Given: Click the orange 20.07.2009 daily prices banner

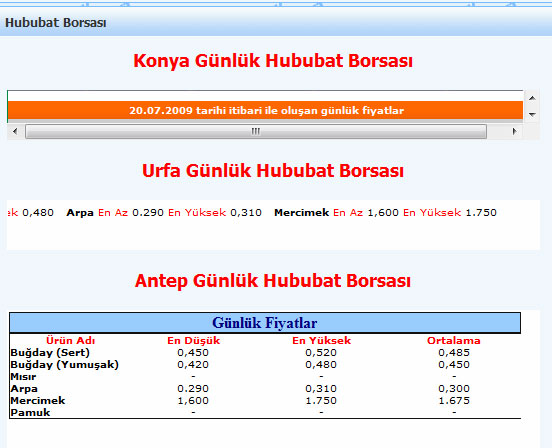Looking at the screenshot, I should point(265,111).
